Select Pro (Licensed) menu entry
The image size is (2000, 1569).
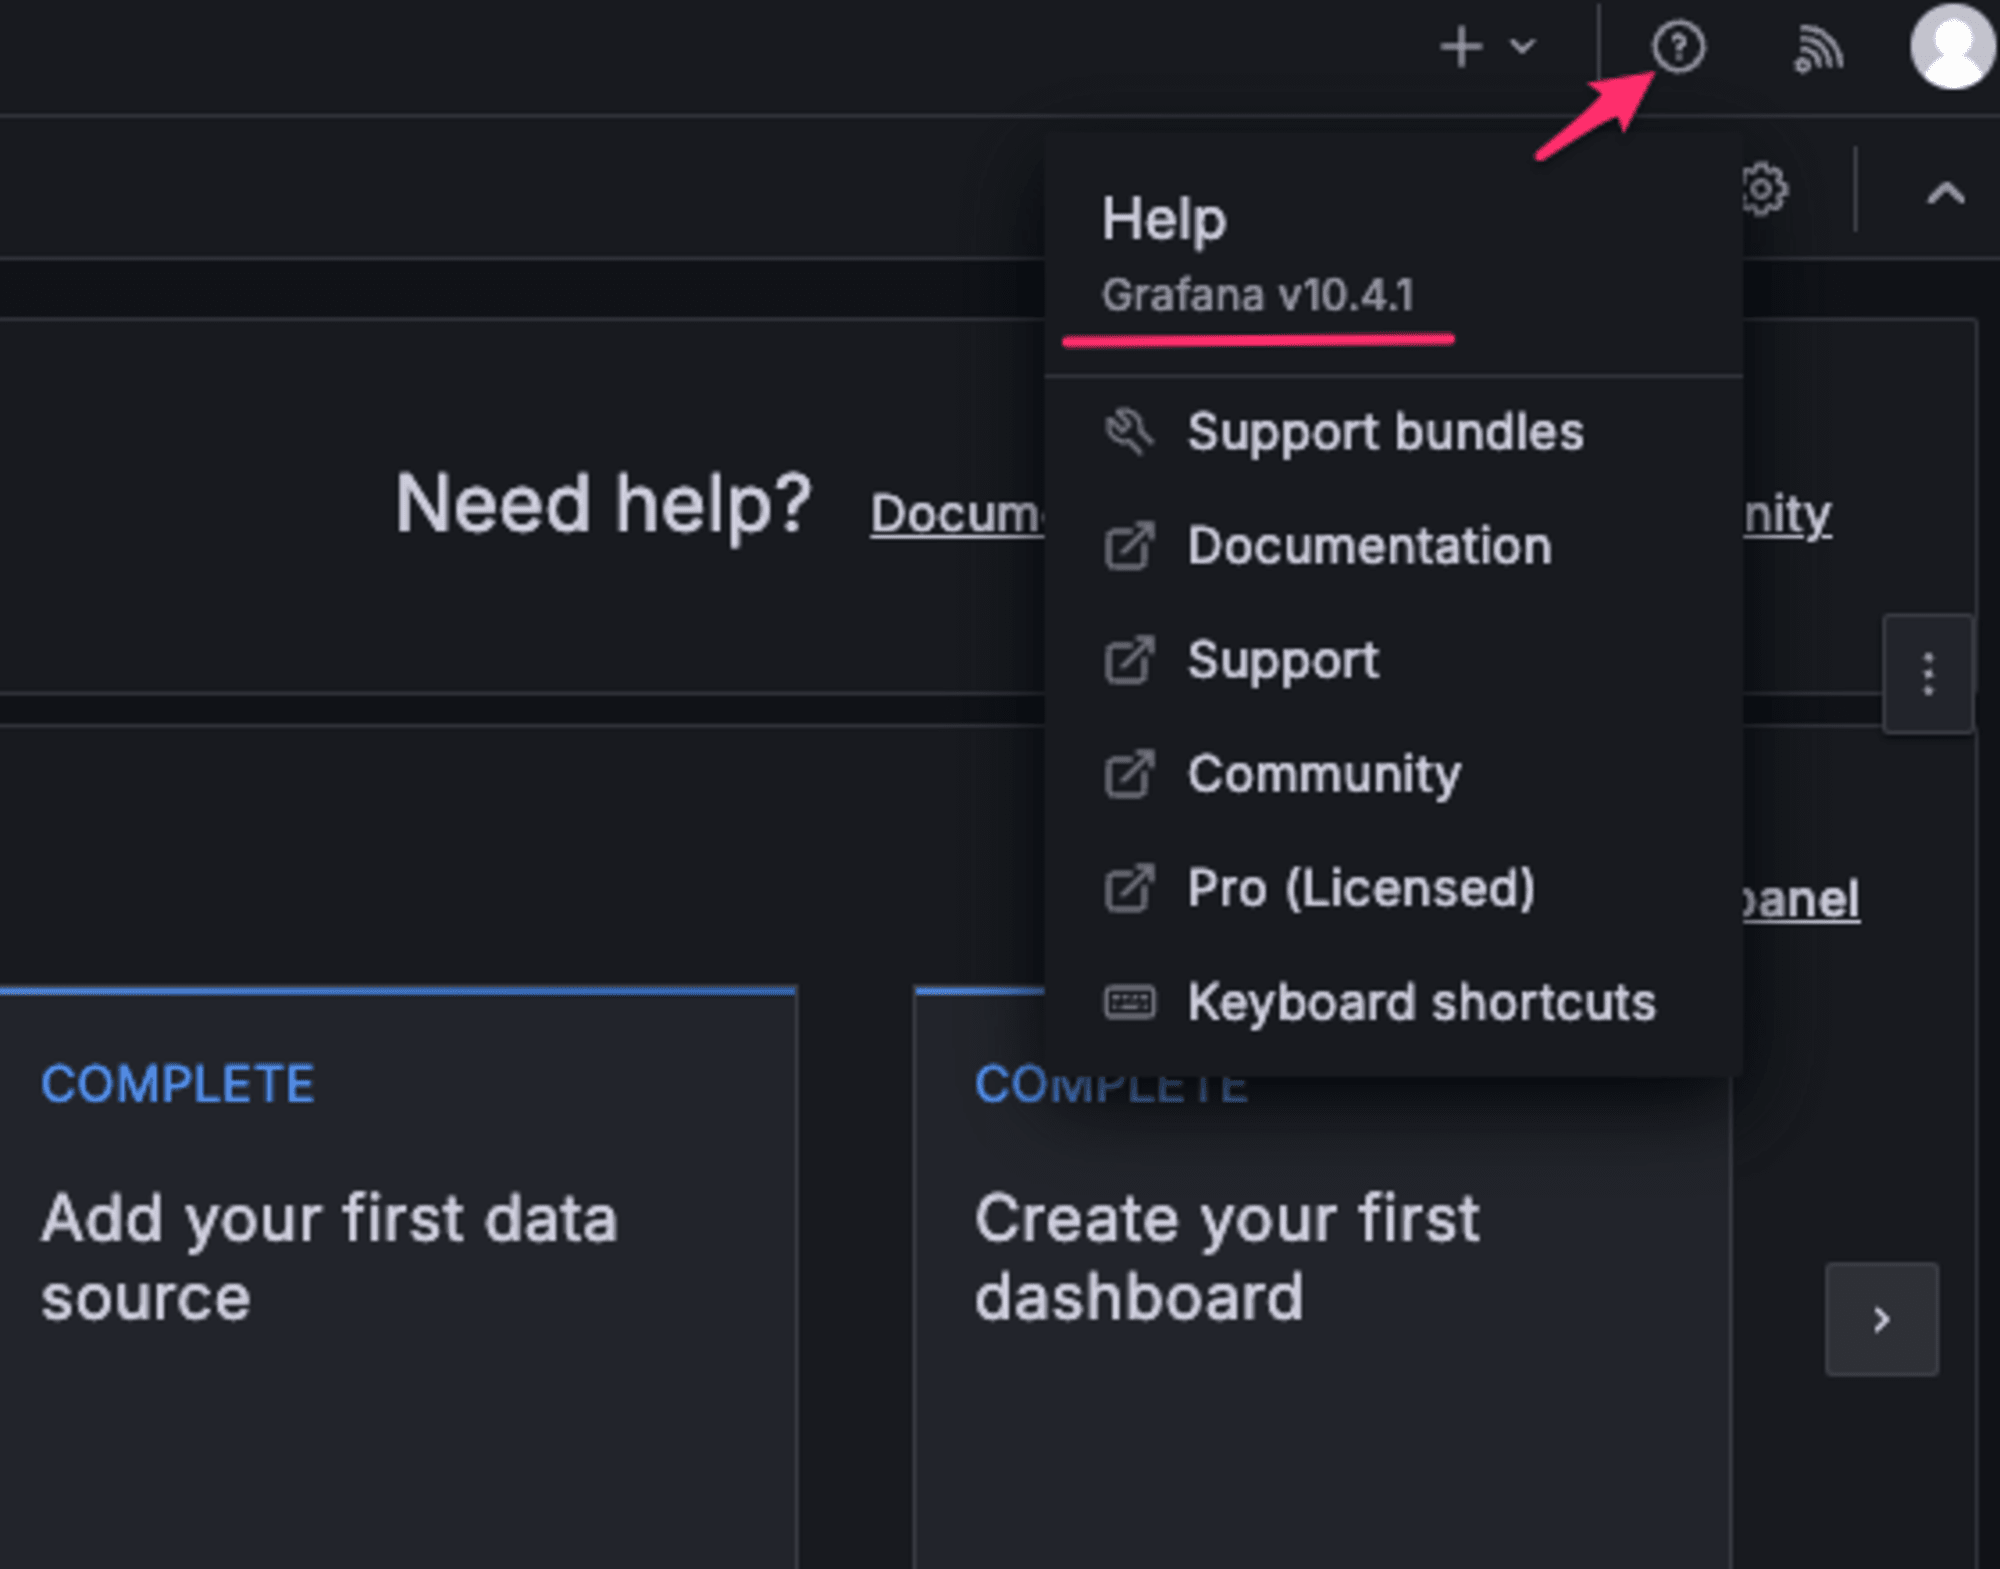[1394, 888]
